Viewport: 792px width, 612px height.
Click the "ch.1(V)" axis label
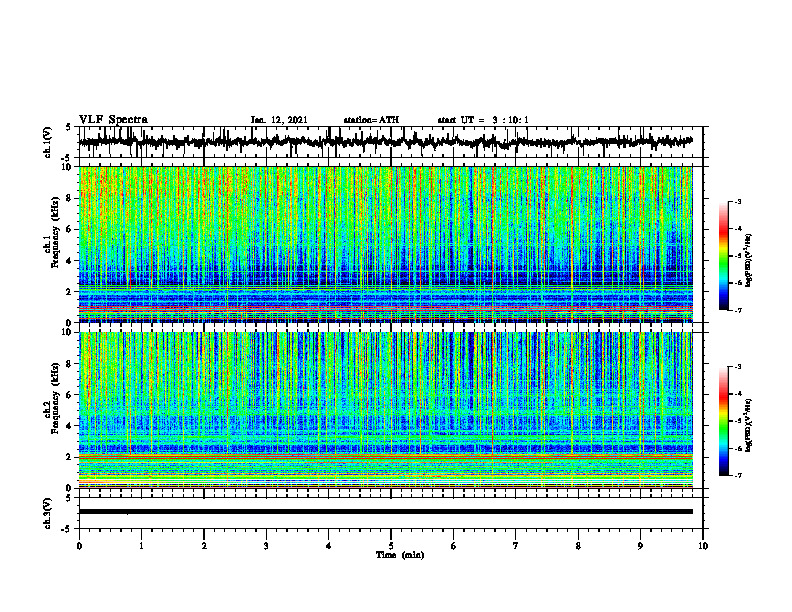point(48,142)
